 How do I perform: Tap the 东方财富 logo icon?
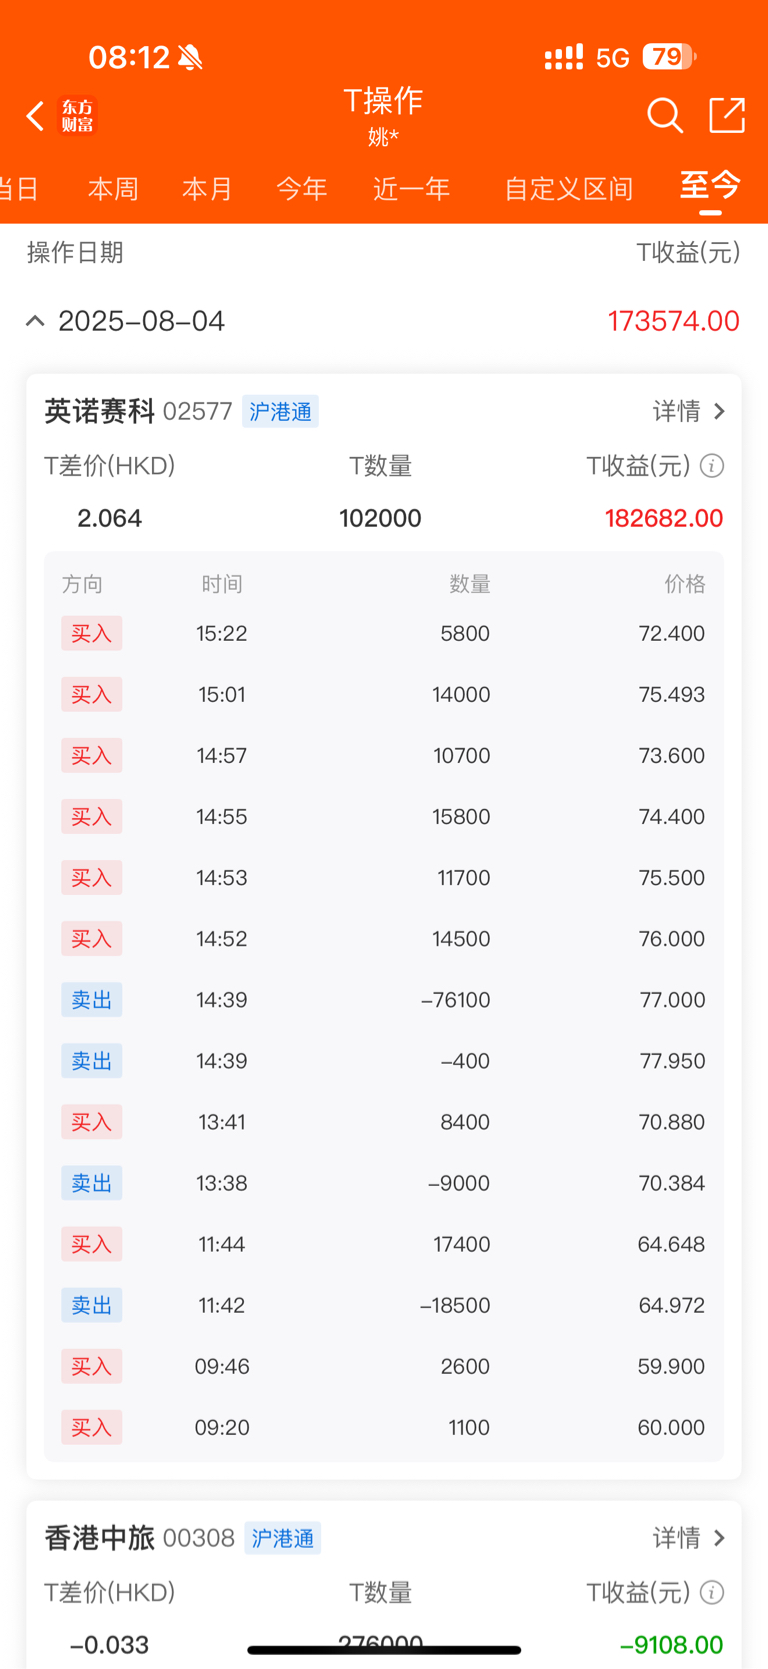tap(78, 116)
